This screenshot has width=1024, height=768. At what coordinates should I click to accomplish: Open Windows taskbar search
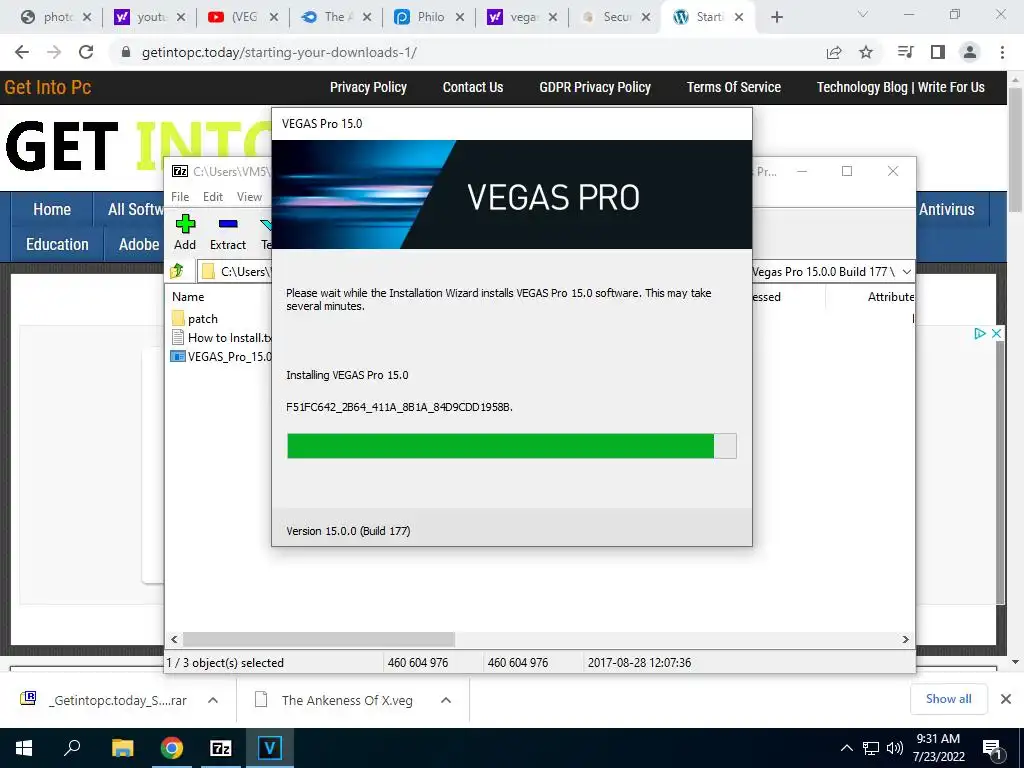click(72, 748)
